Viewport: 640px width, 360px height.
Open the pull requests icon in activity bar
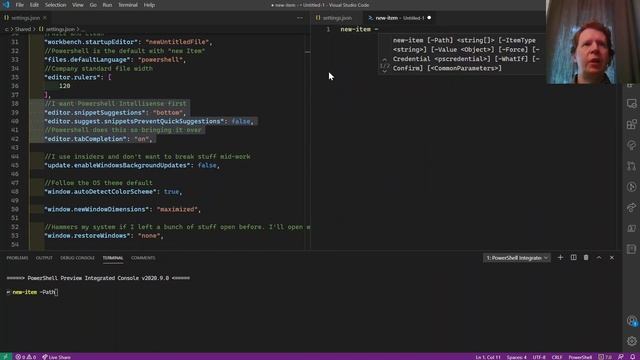pyautogui.click(x=631, y=166)
